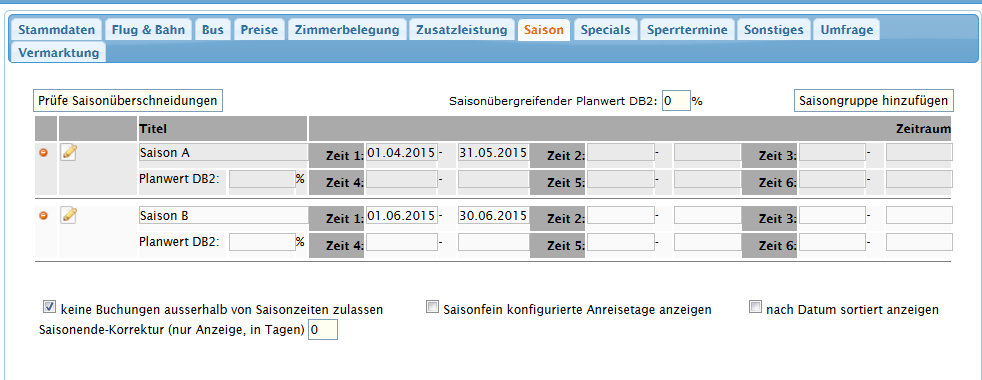Edit Saison A with pencil icon
The height and width of the screenshot is (380, 982).
click(69, 152)
